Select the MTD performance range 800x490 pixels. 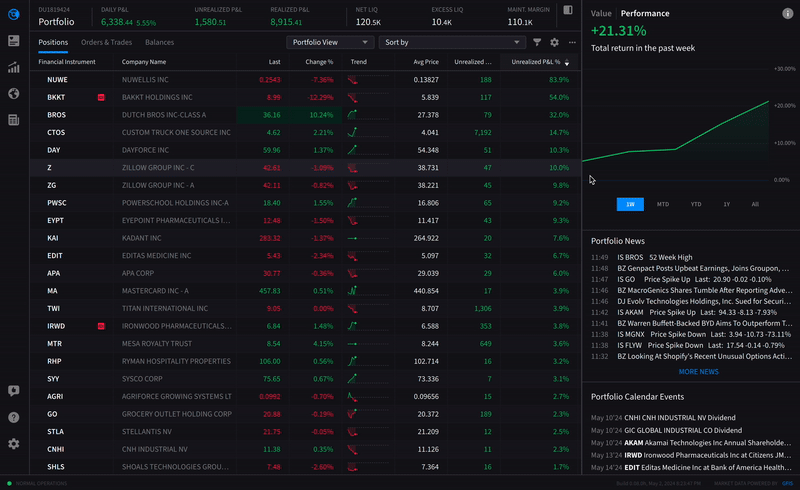[663, 204]
